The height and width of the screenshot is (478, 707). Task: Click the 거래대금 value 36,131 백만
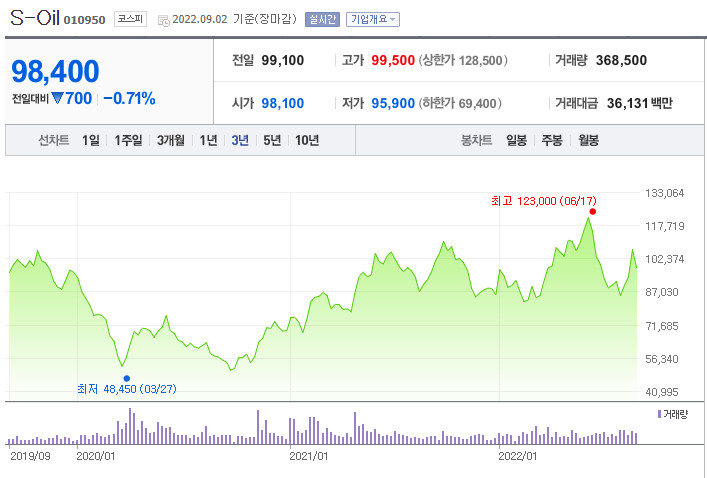click(639, 103)
